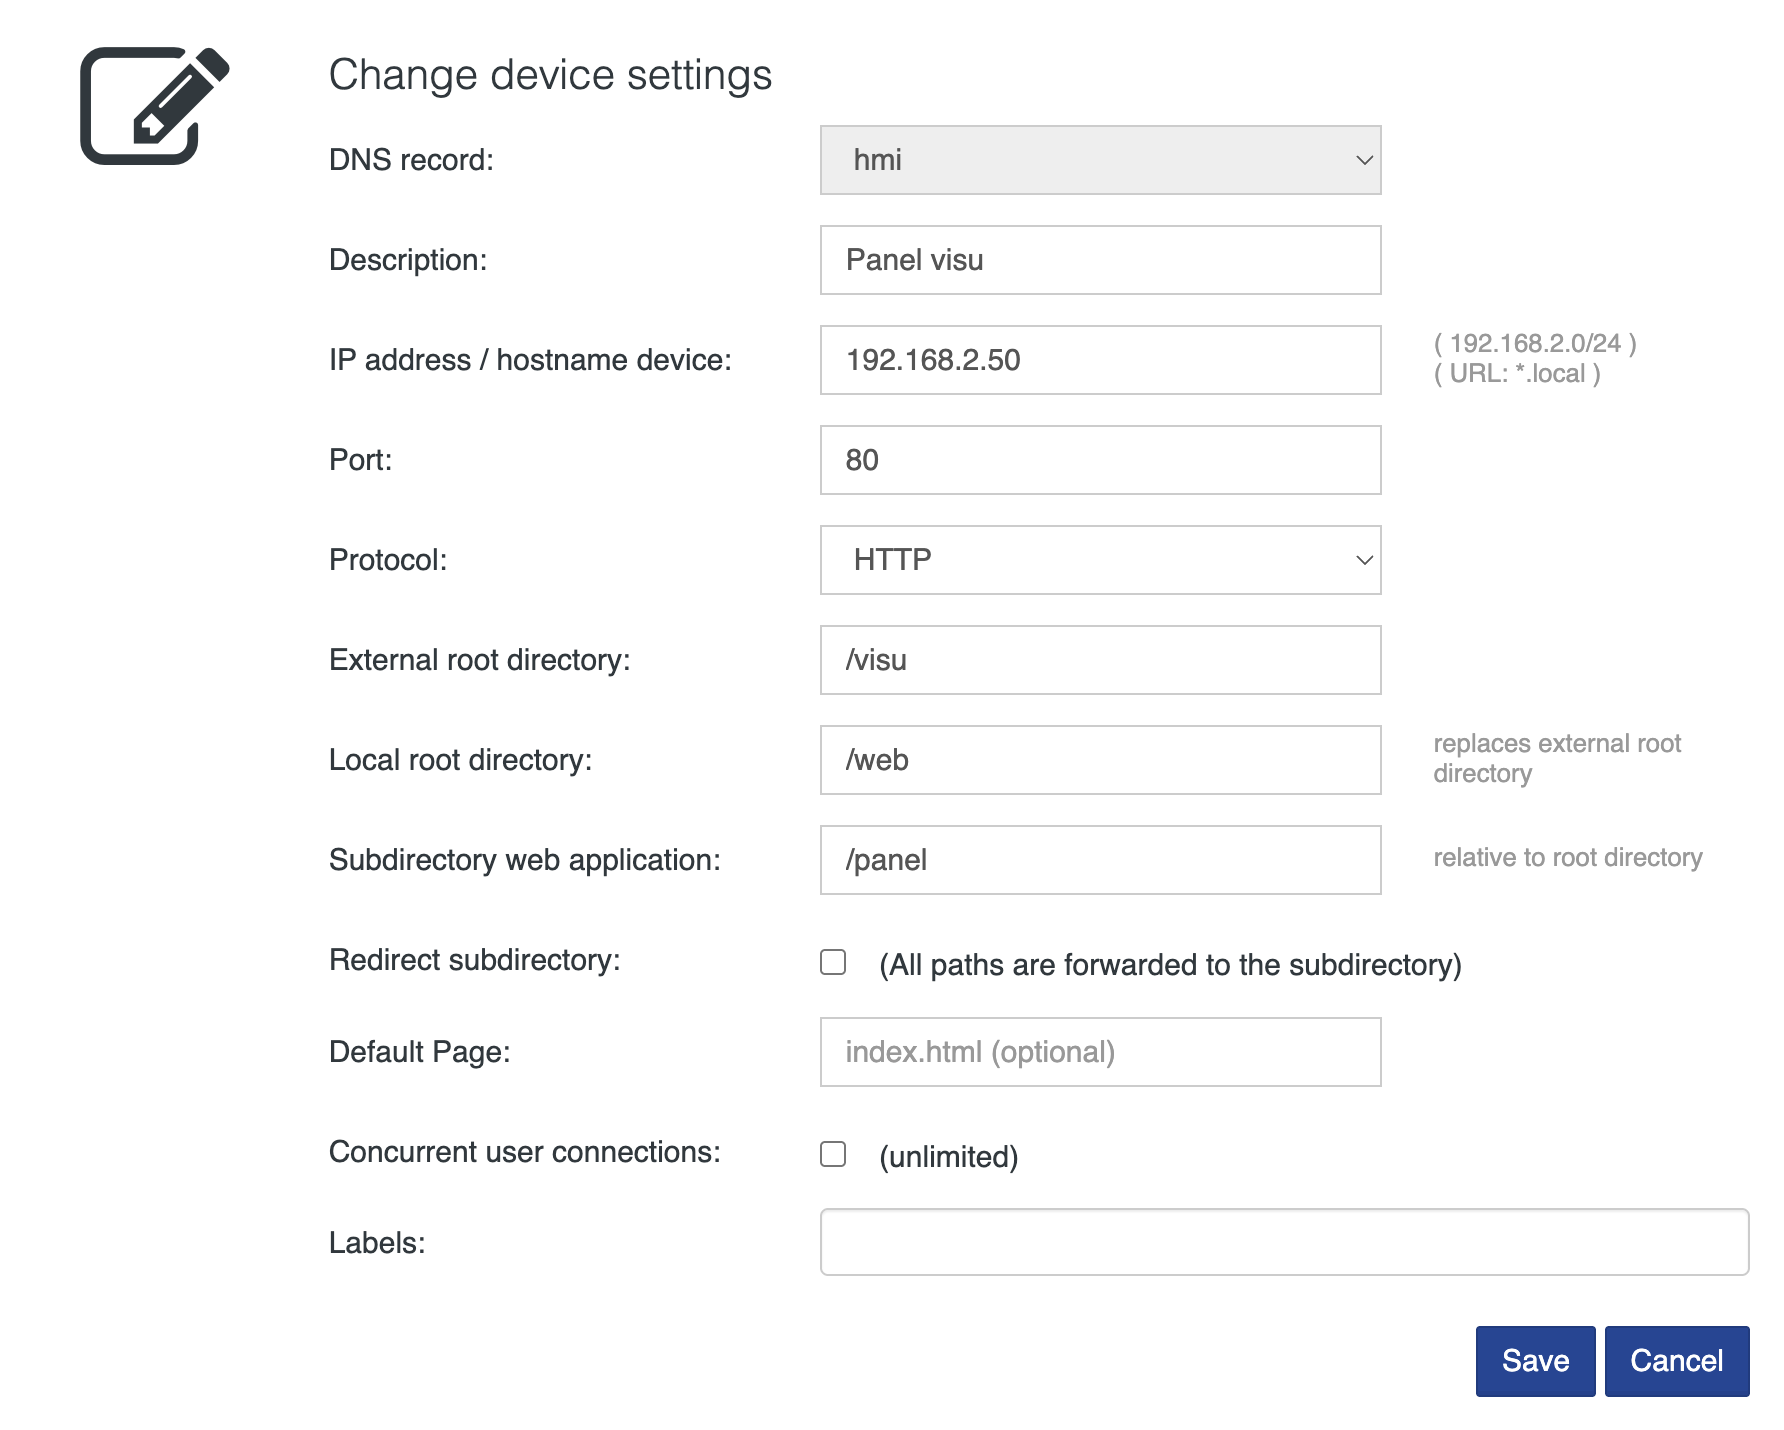Save the device settings
The image size is (1784, 1430).
(x=1534, y=1360)
